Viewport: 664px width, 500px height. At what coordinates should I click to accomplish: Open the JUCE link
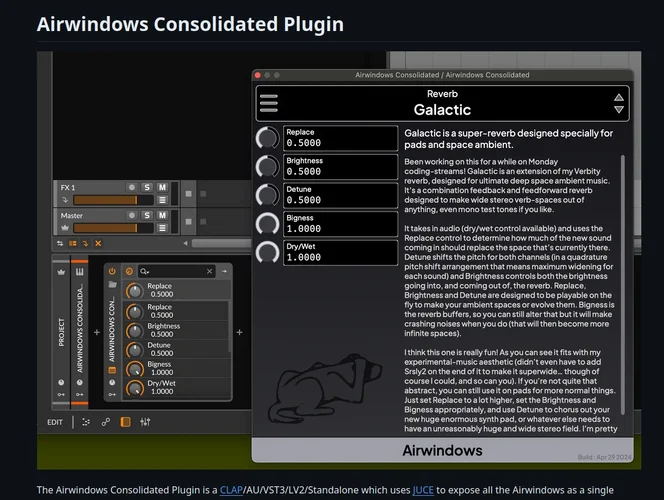tap(423, 490)
